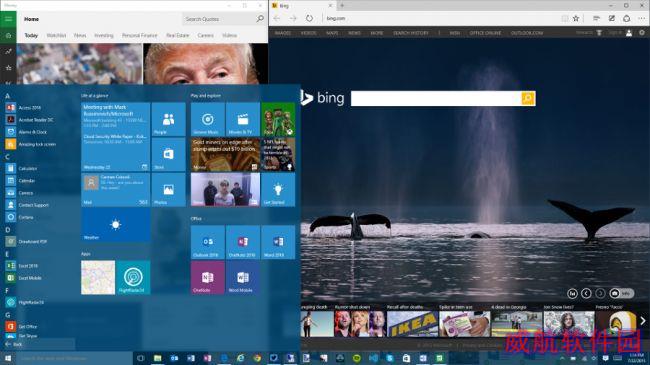Open the IKEA recall news thumbnail

[x=412, y=324]
